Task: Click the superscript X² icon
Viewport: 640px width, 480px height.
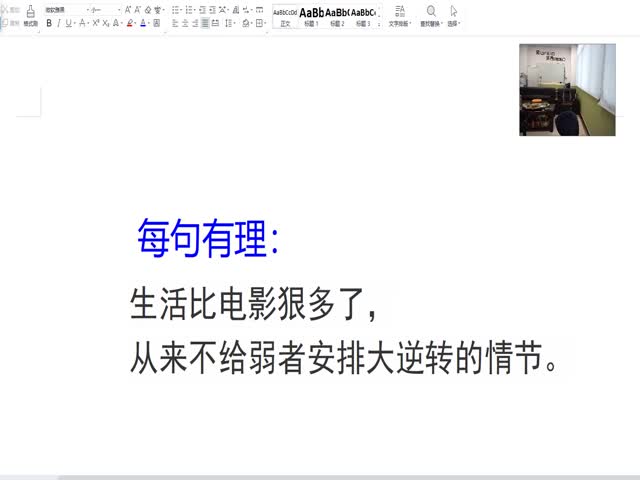Action: (x=96, y=22)
